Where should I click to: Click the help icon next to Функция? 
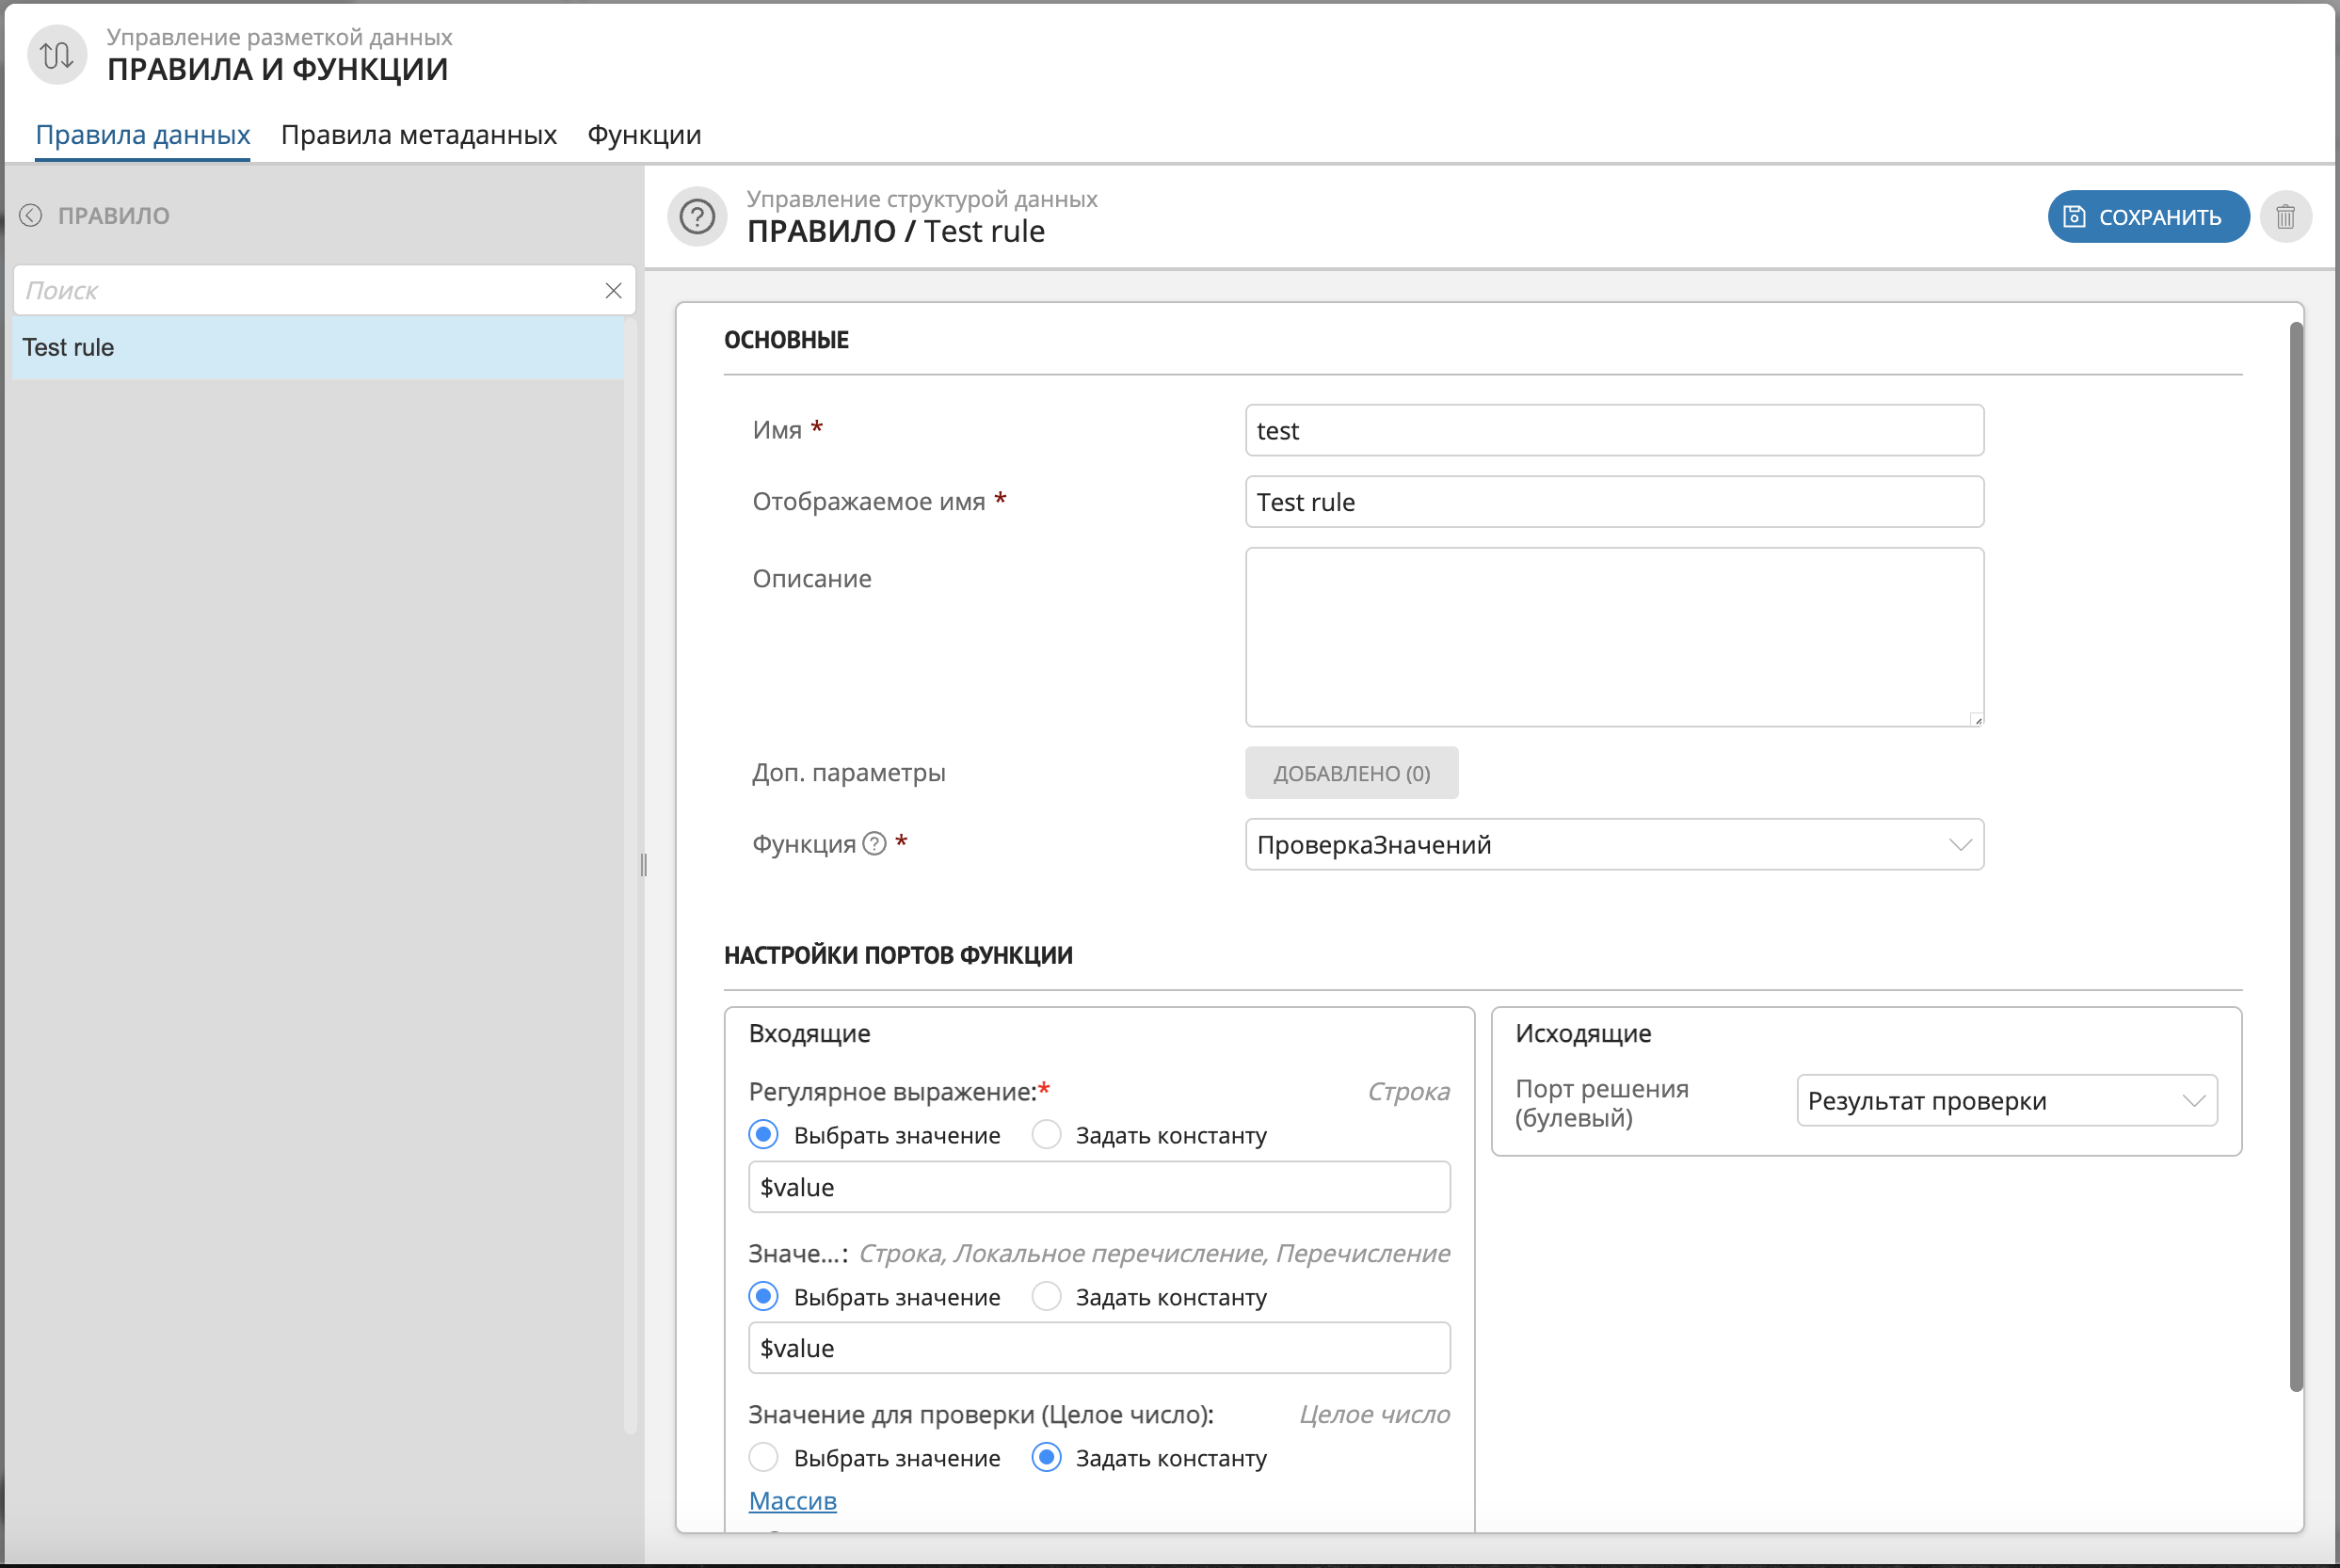point(874,844)
